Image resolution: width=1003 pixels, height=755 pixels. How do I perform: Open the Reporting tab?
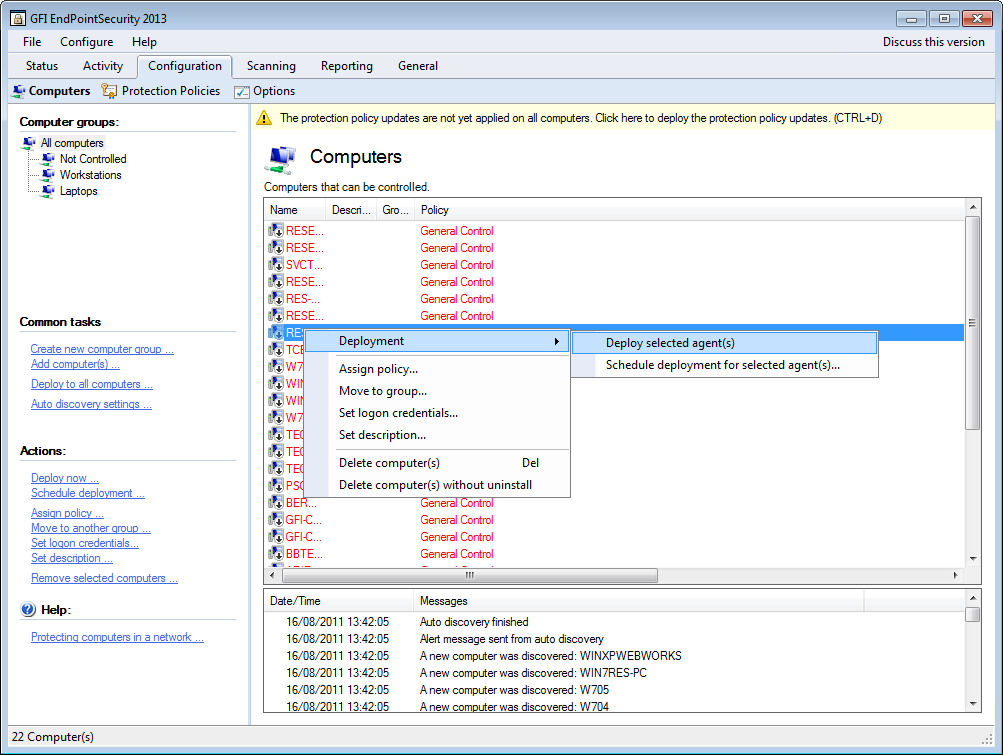coord(346,66)
